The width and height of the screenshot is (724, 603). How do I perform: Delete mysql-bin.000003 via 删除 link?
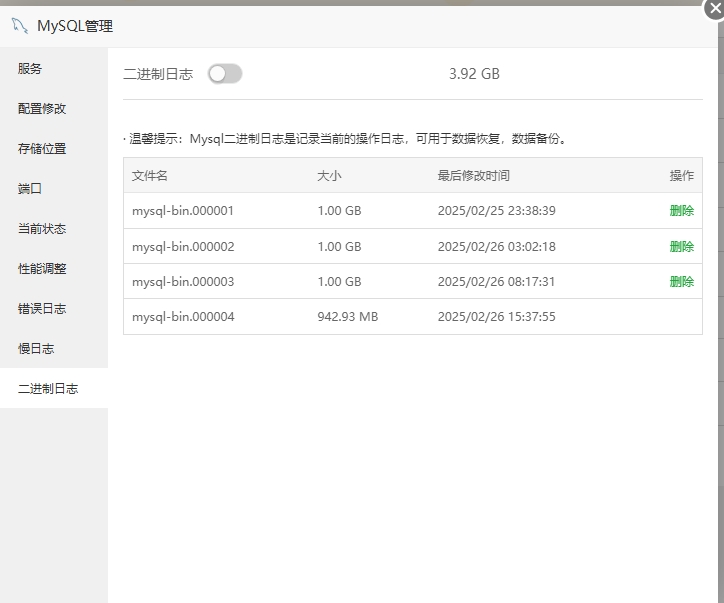[x=682, y=282]
